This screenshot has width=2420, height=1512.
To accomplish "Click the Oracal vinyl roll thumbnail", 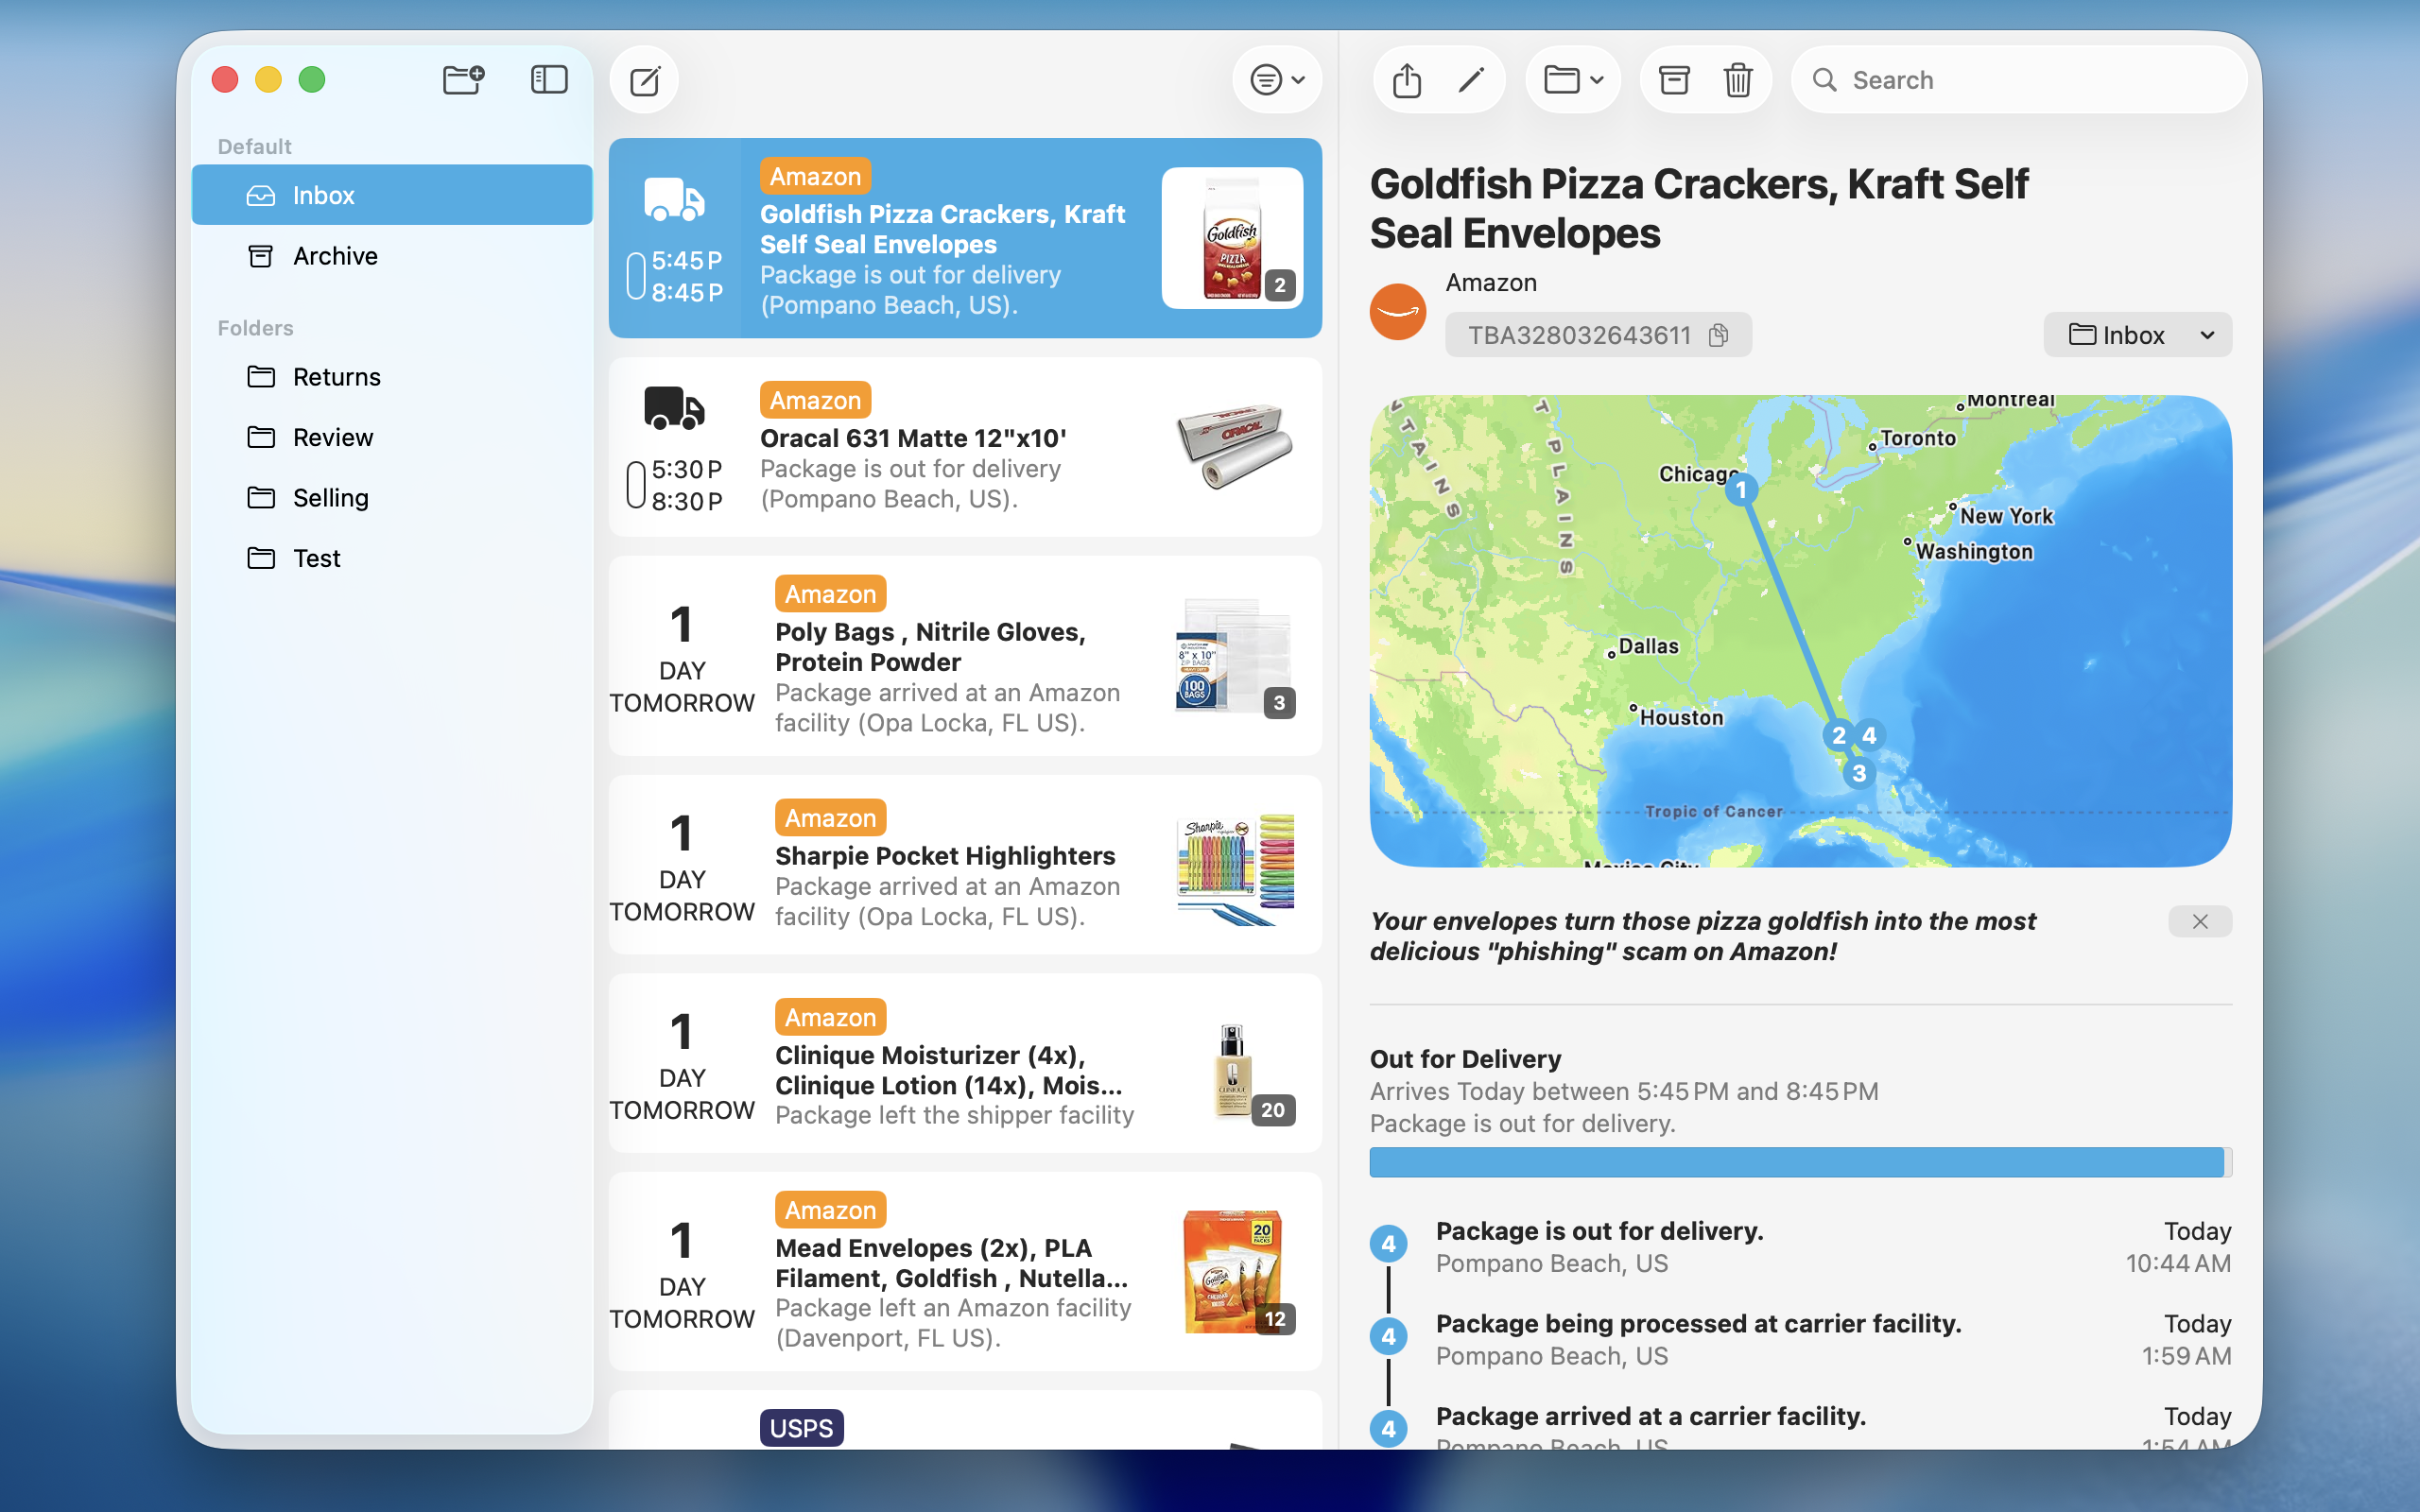I will 1235,447.
